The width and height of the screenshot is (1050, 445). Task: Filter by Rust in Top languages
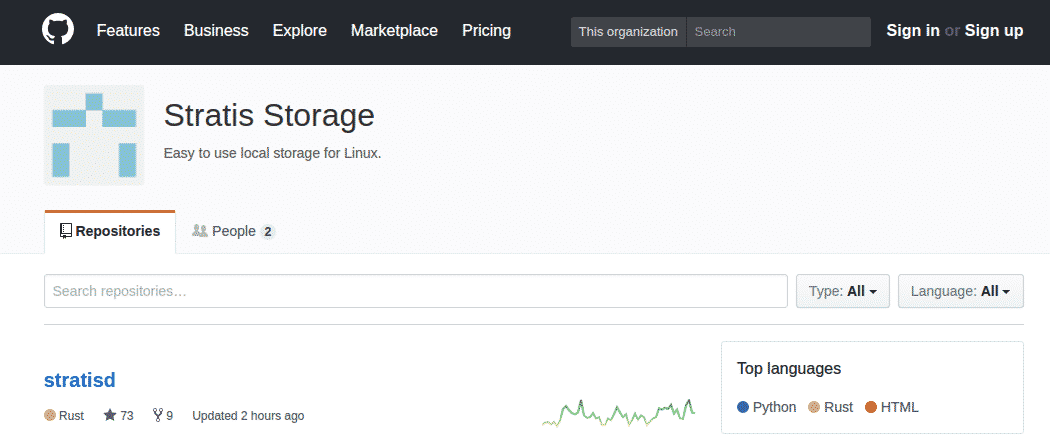point(830,407)
